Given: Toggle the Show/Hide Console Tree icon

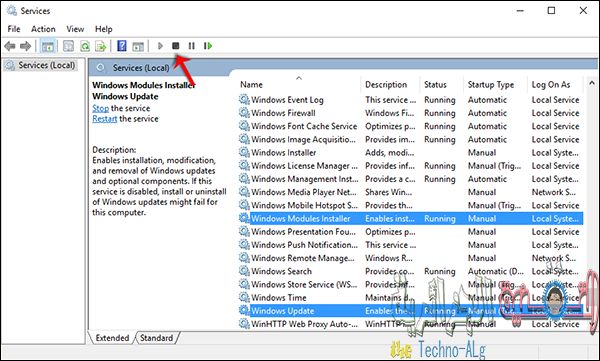Looking at the screenshot, I should 48,46.
